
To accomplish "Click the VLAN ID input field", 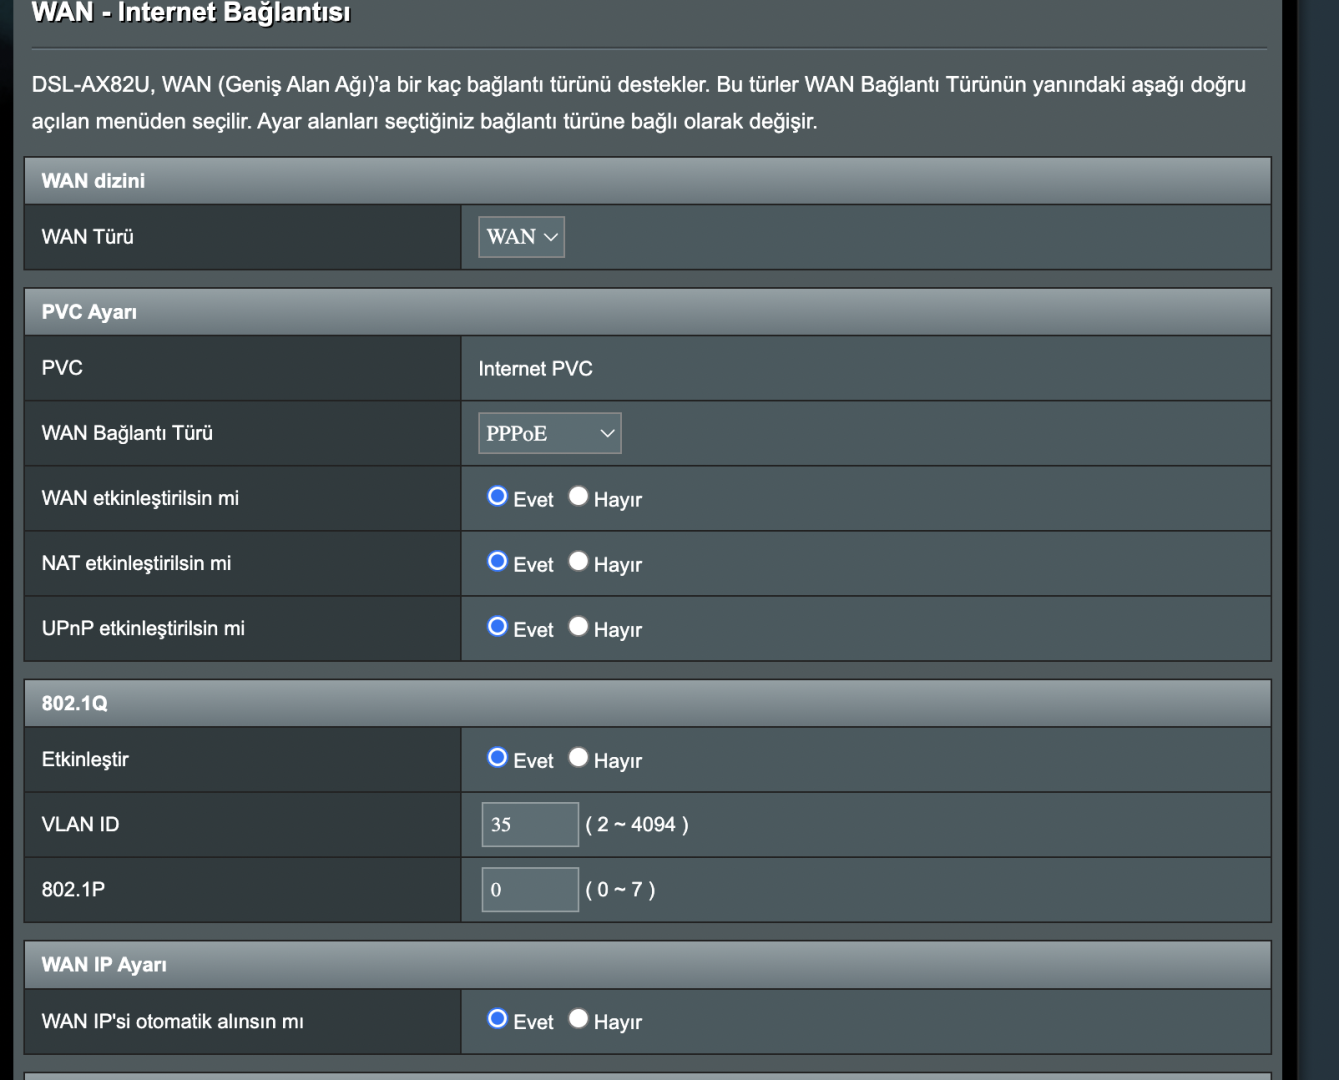I will click(529, 824).
